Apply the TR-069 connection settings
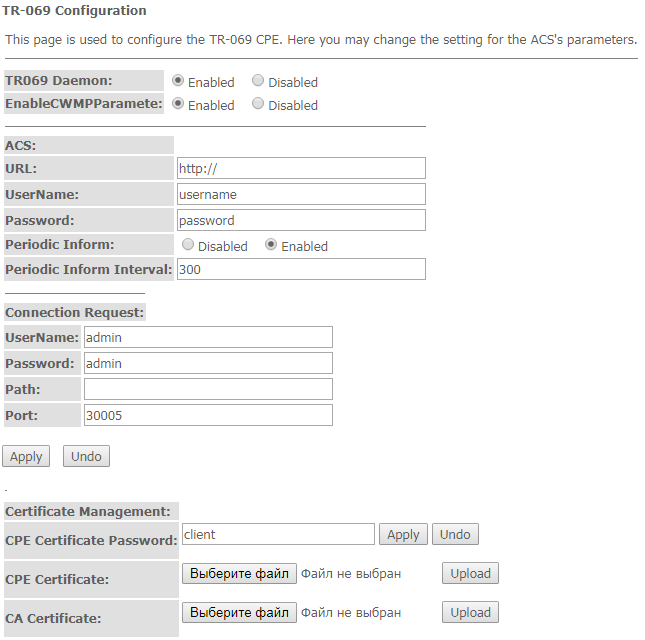Image resolution: width=645 pixels, height=640 pixels. point(26,456)
